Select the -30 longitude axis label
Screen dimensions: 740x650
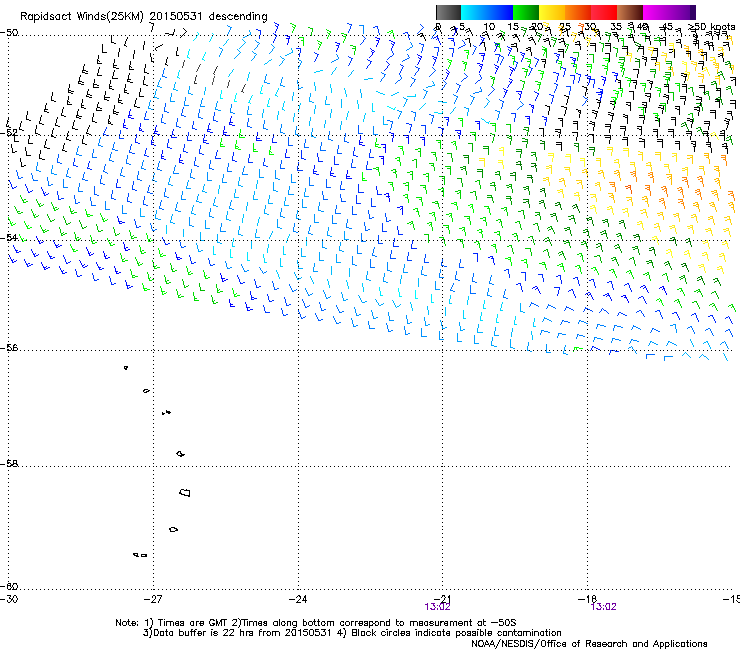pos(9,599)
